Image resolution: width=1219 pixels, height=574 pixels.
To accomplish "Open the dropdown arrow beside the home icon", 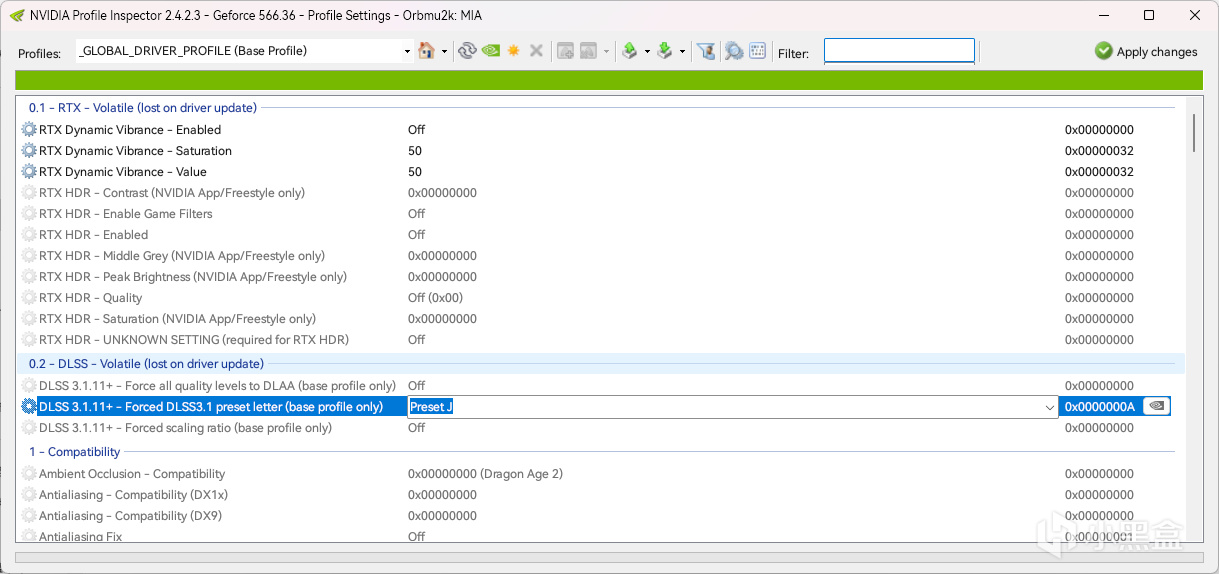I will point(444,51).
